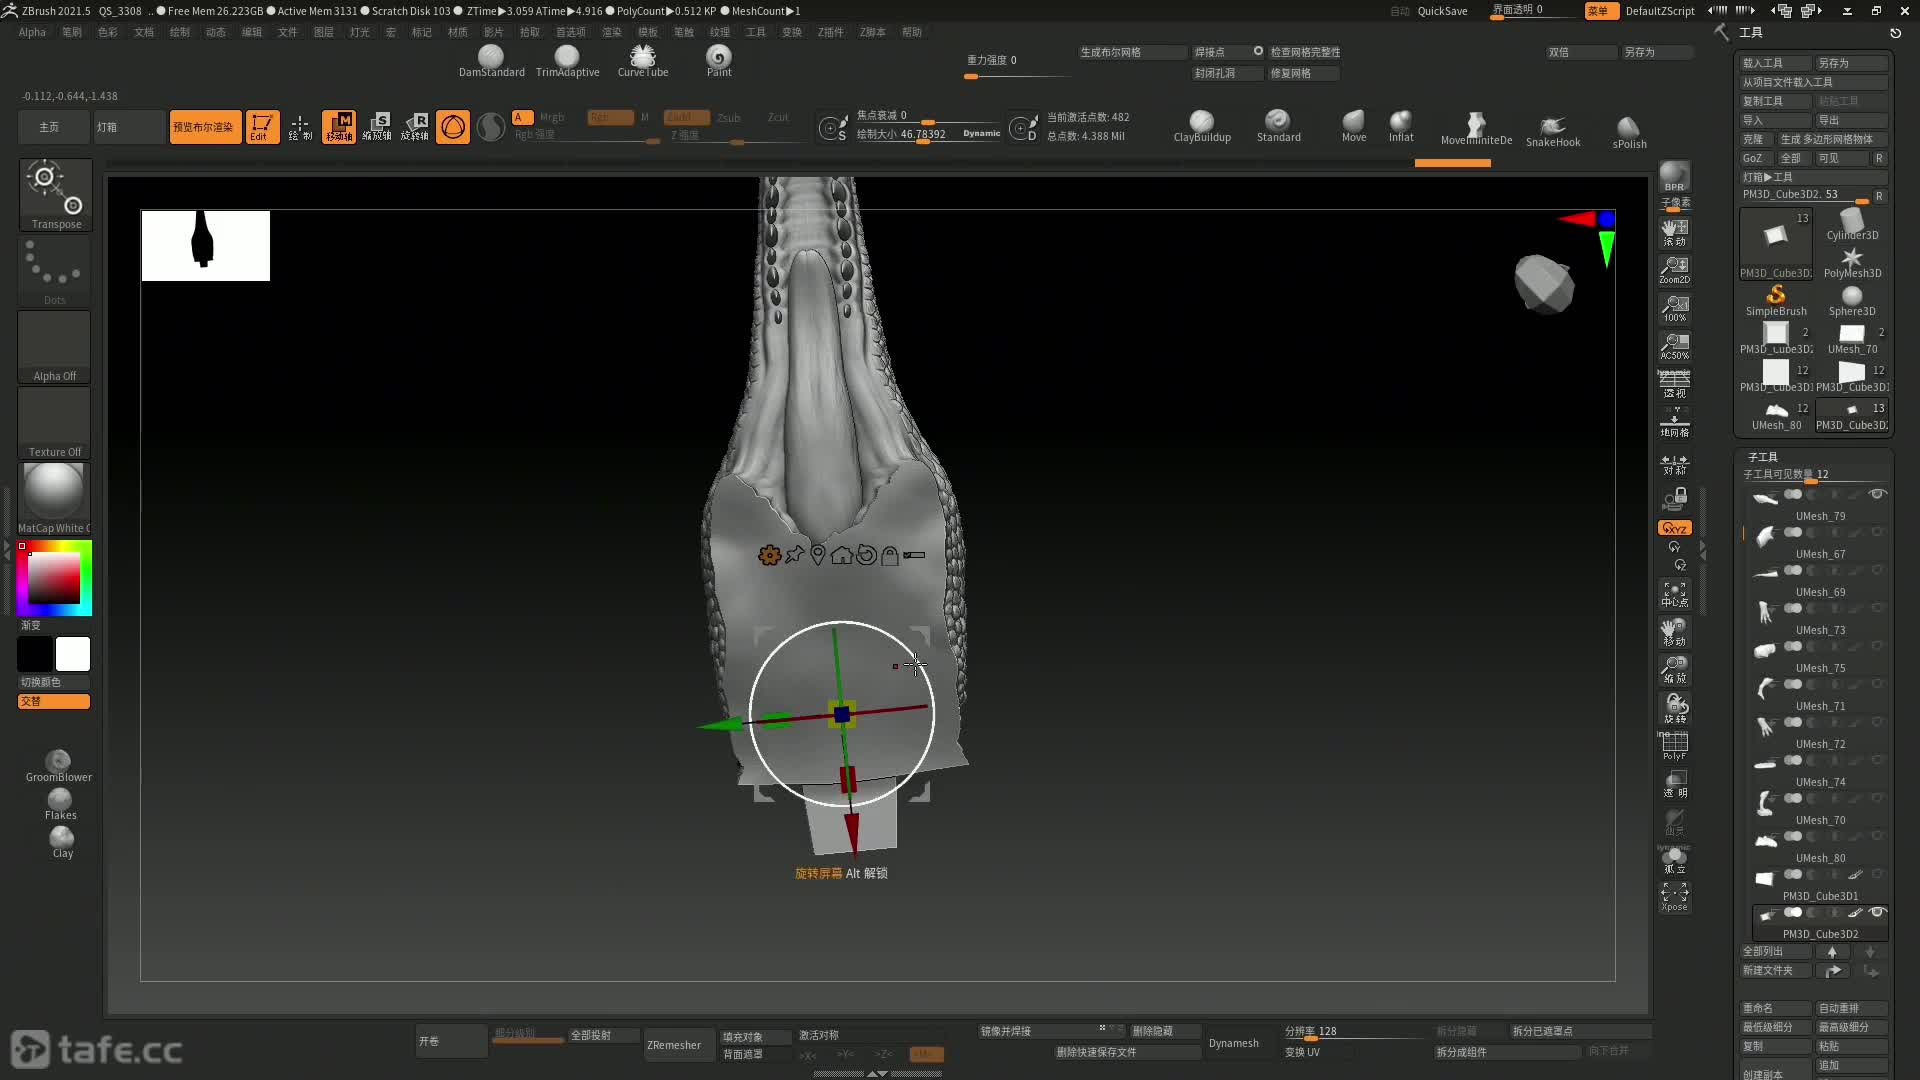Collapse the 子工具 (Subtool) panel header
Image resolution: width=1920 pixels, height=1080 pixels.
(x=1762, y=457)
